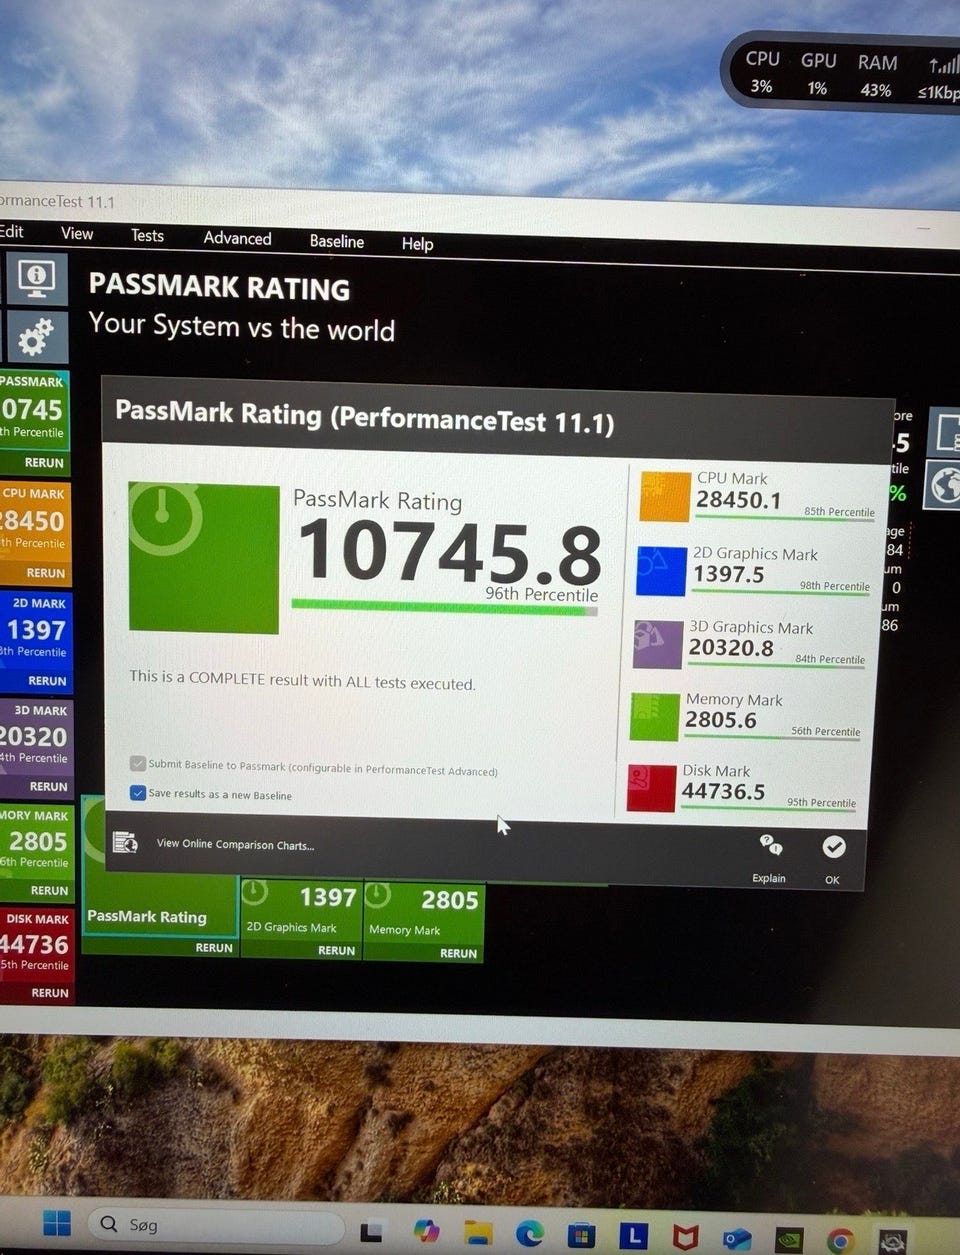Open the settings gears icon in sidebar
This screenshot has height=1255, width=960.
[x=36, y=336]
